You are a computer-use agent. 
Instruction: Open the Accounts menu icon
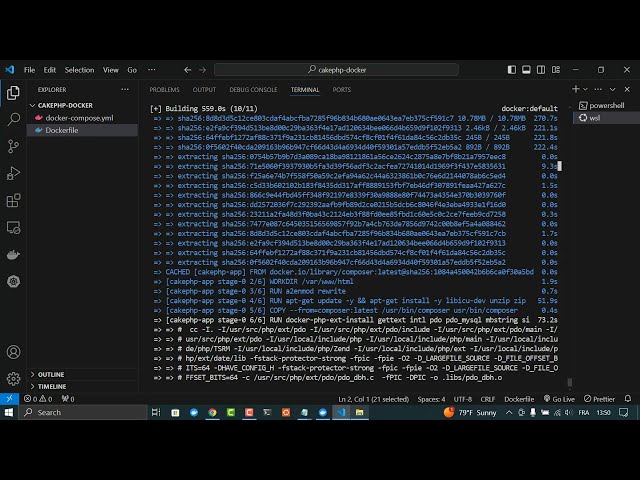[13, 352]
